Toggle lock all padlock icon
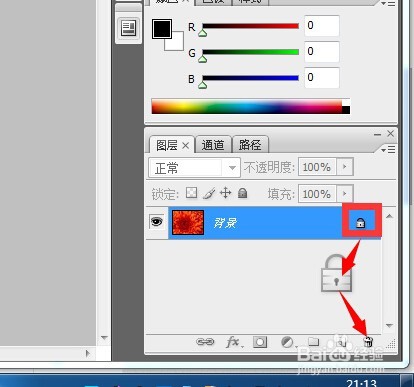The height and width of the screenshot is (387, 414). [243, 193]
